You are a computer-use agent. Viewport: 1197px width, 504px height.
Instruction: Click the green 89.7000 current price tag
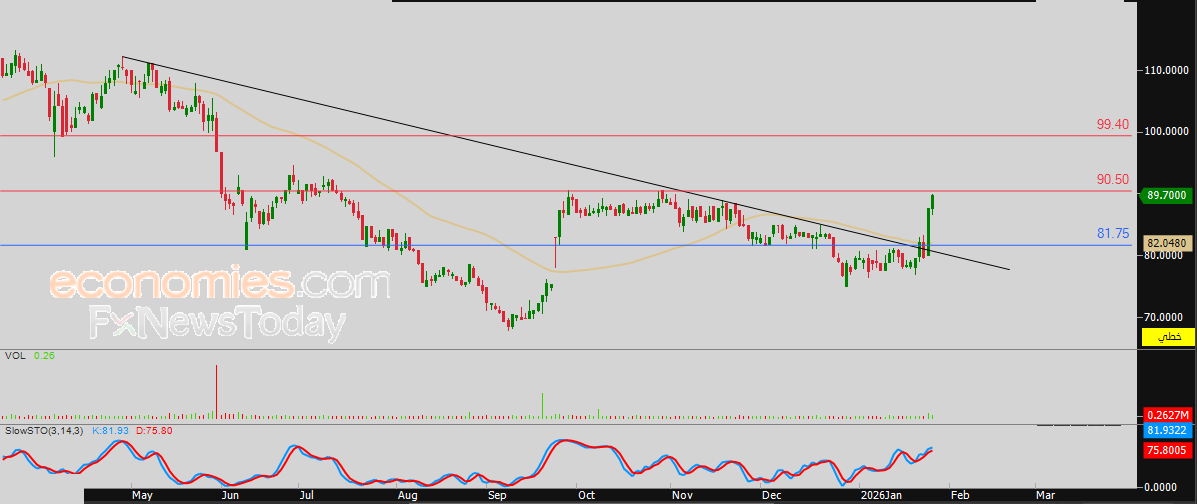1164,196
